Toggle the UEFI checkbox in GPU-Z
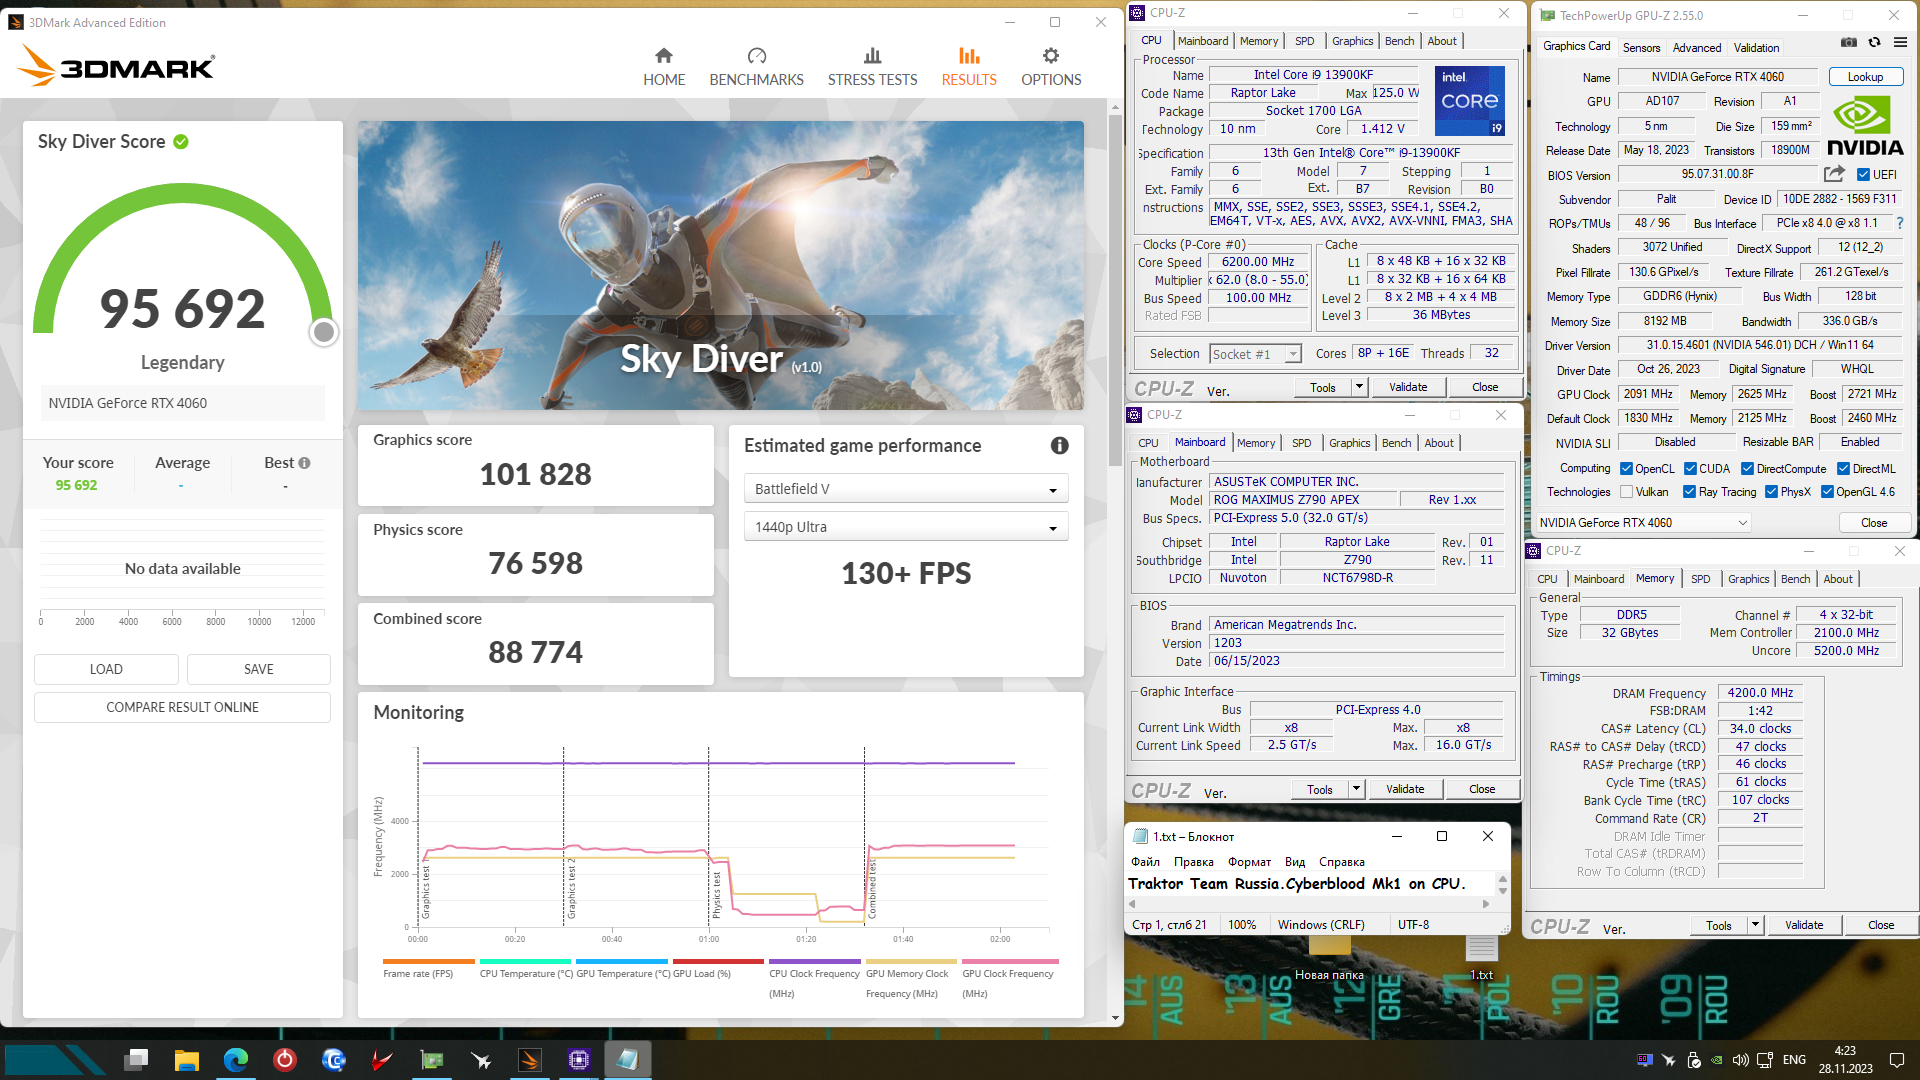This screenshot has width=1920, height=1080. tap(1863, 175)
